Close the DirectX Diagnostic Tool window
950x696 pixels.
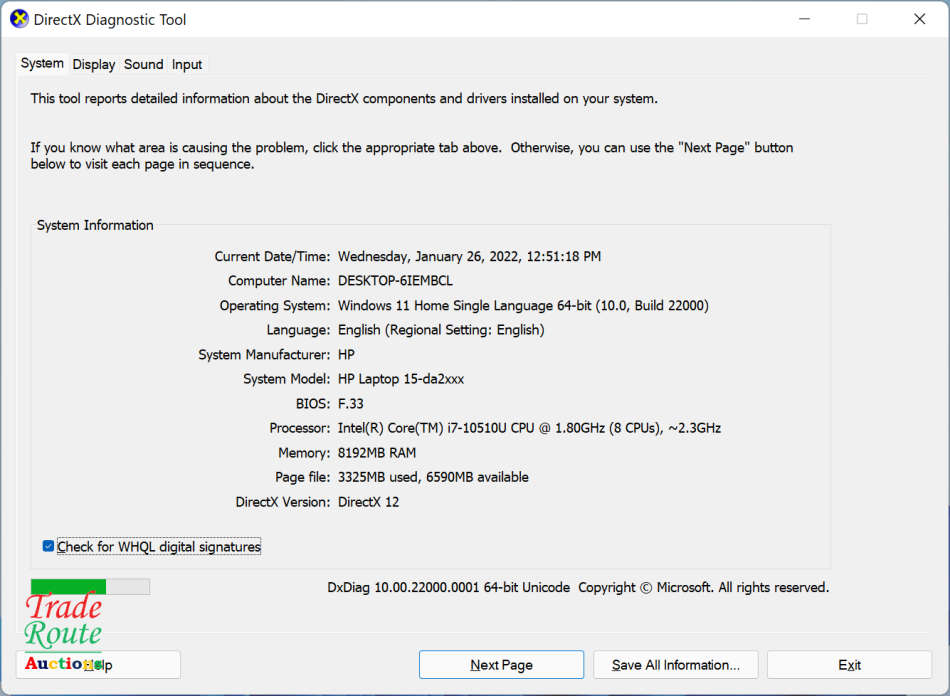click(919, 19)
